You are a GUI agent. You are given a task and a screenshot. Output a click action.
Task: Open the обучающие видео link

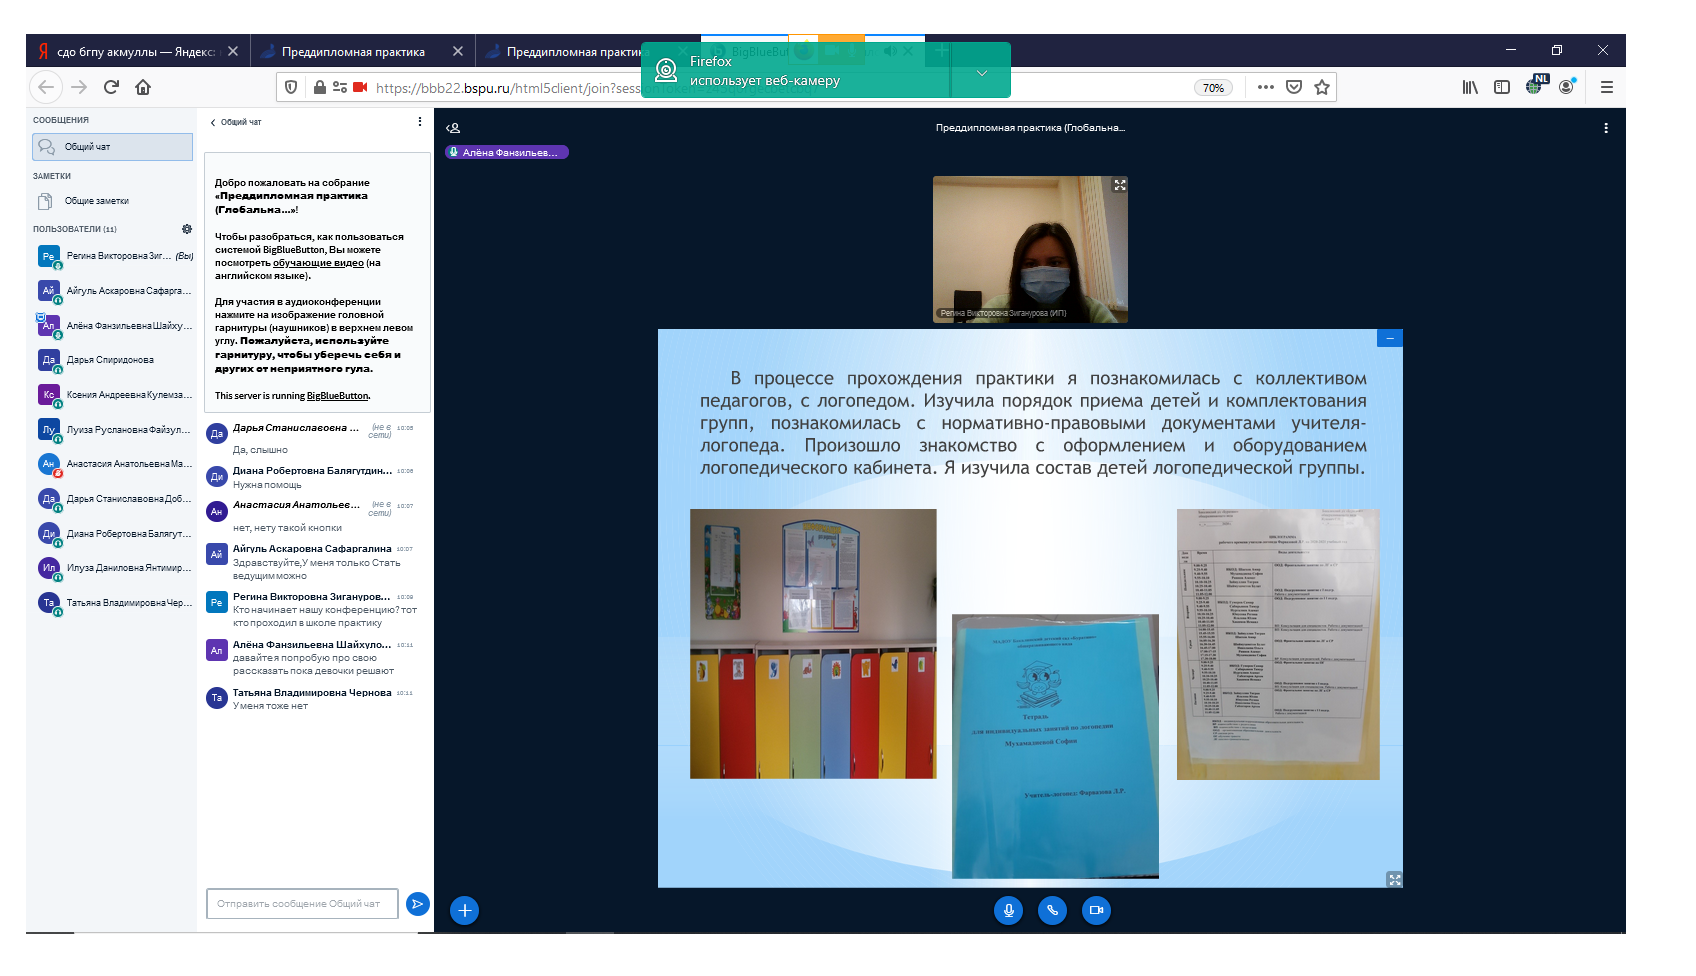click(x=318, y=263)
